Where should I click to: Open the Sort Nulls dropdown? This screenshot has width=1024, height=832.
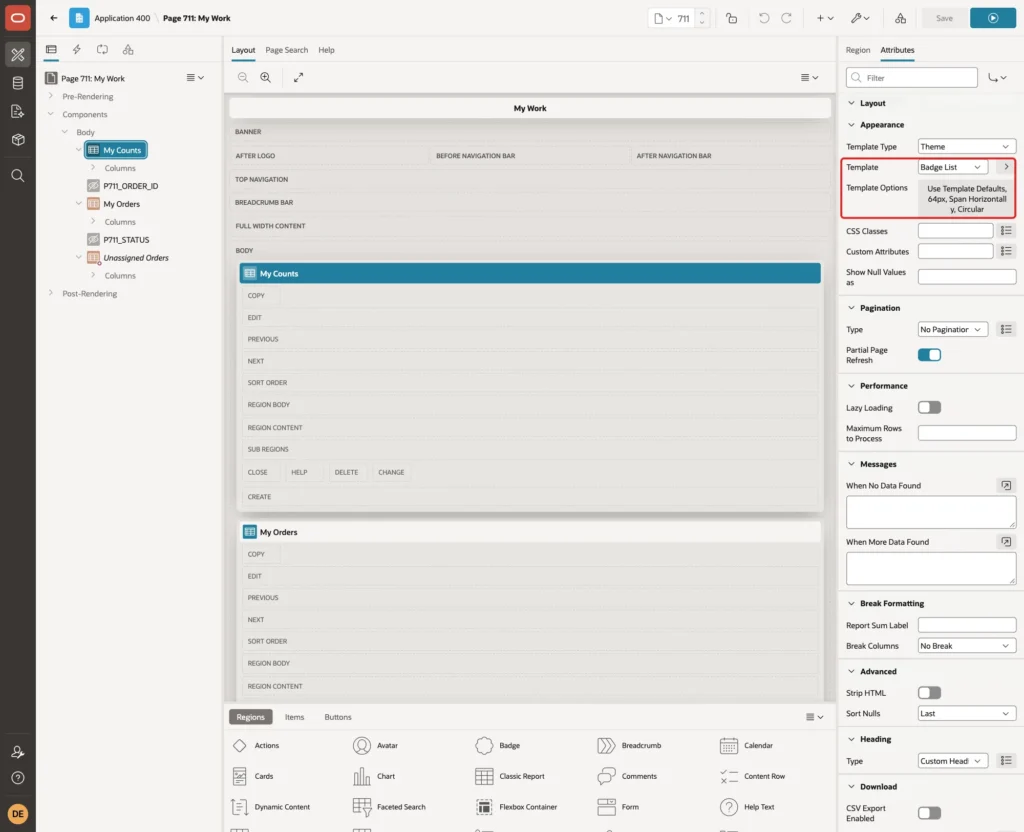[967, 713]
